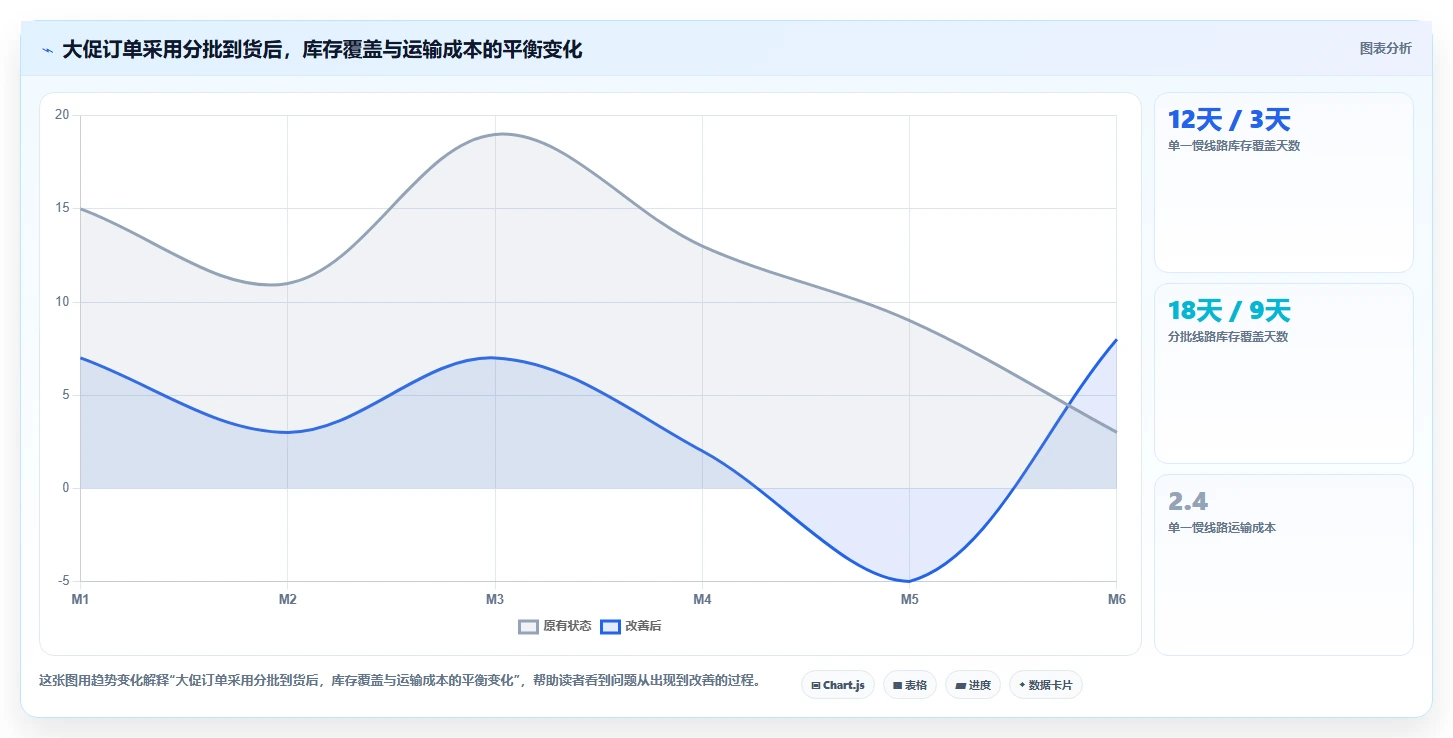This screenshot has height=738, width=1453.
Task: Click the blue 改善后 legend color box
Action: [611, 627]
